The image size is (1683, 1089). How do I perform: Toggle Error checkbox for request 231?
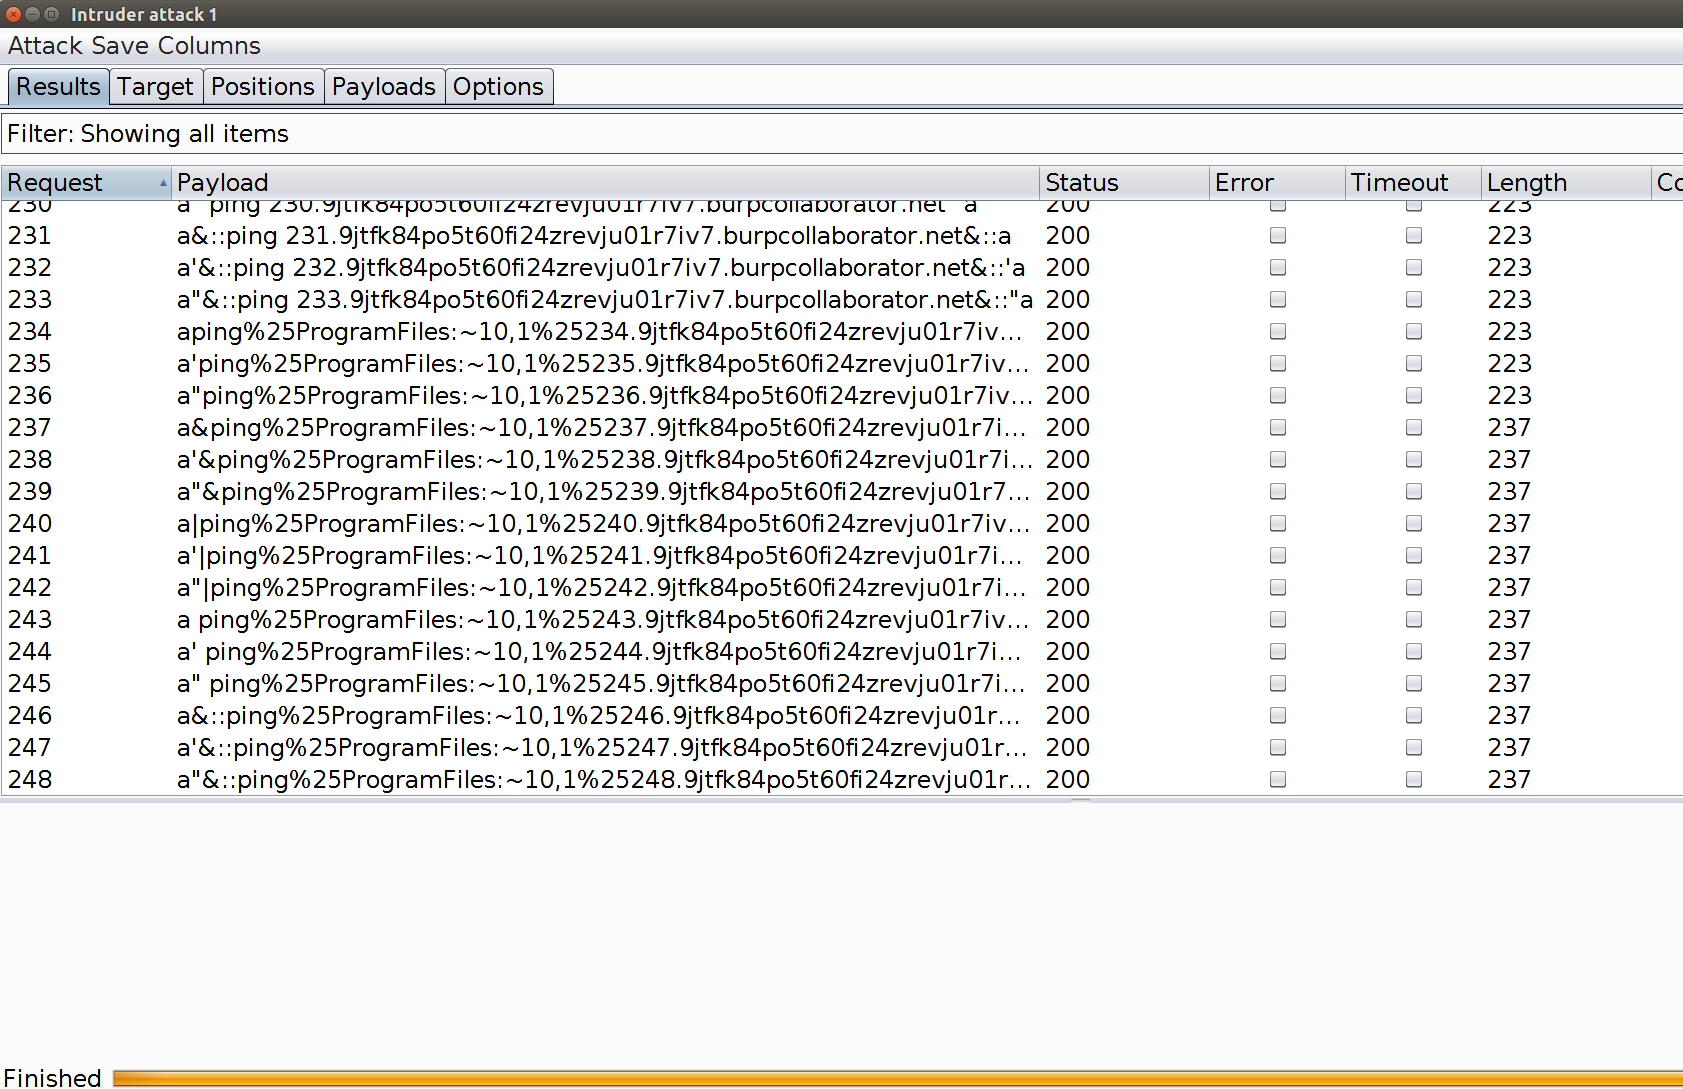(1278, 235)
